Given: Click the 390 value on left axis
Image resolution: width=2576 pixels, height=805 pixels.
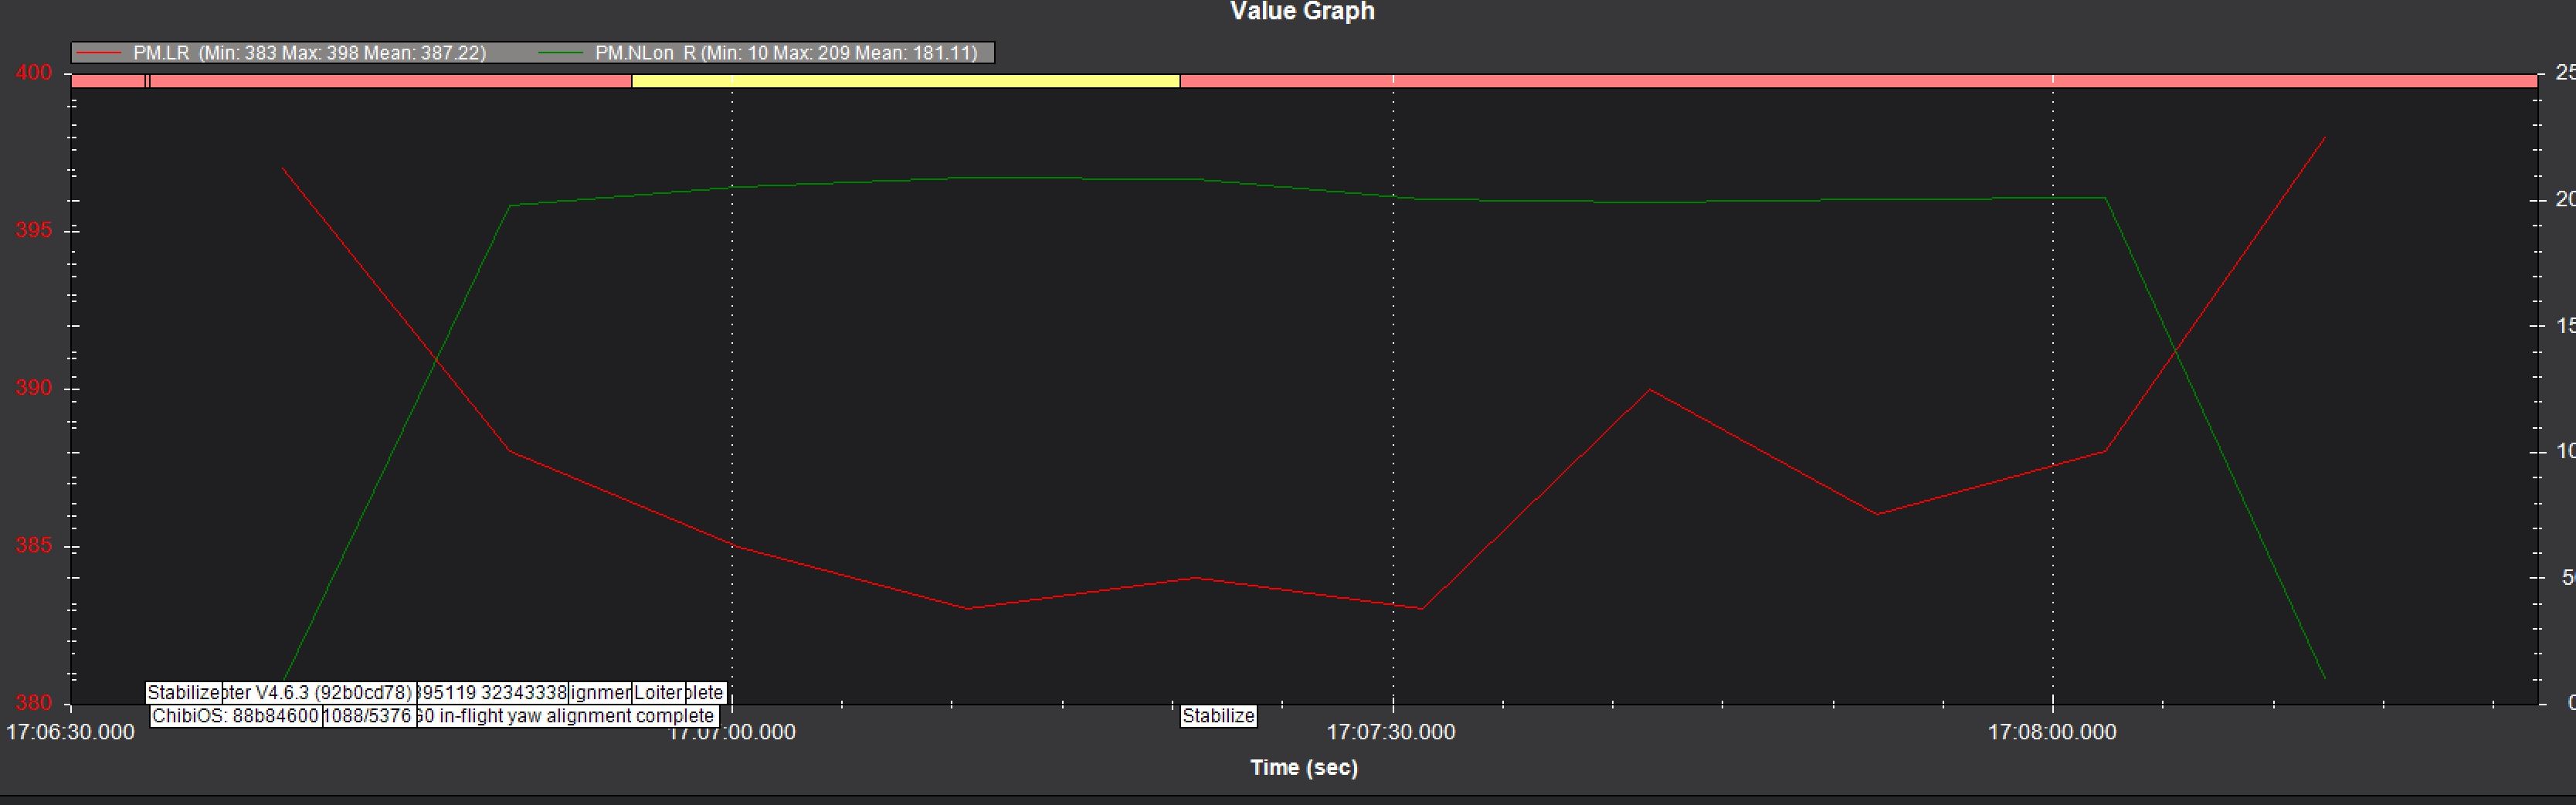Looking at the screenshot, I should coord(33,388).
